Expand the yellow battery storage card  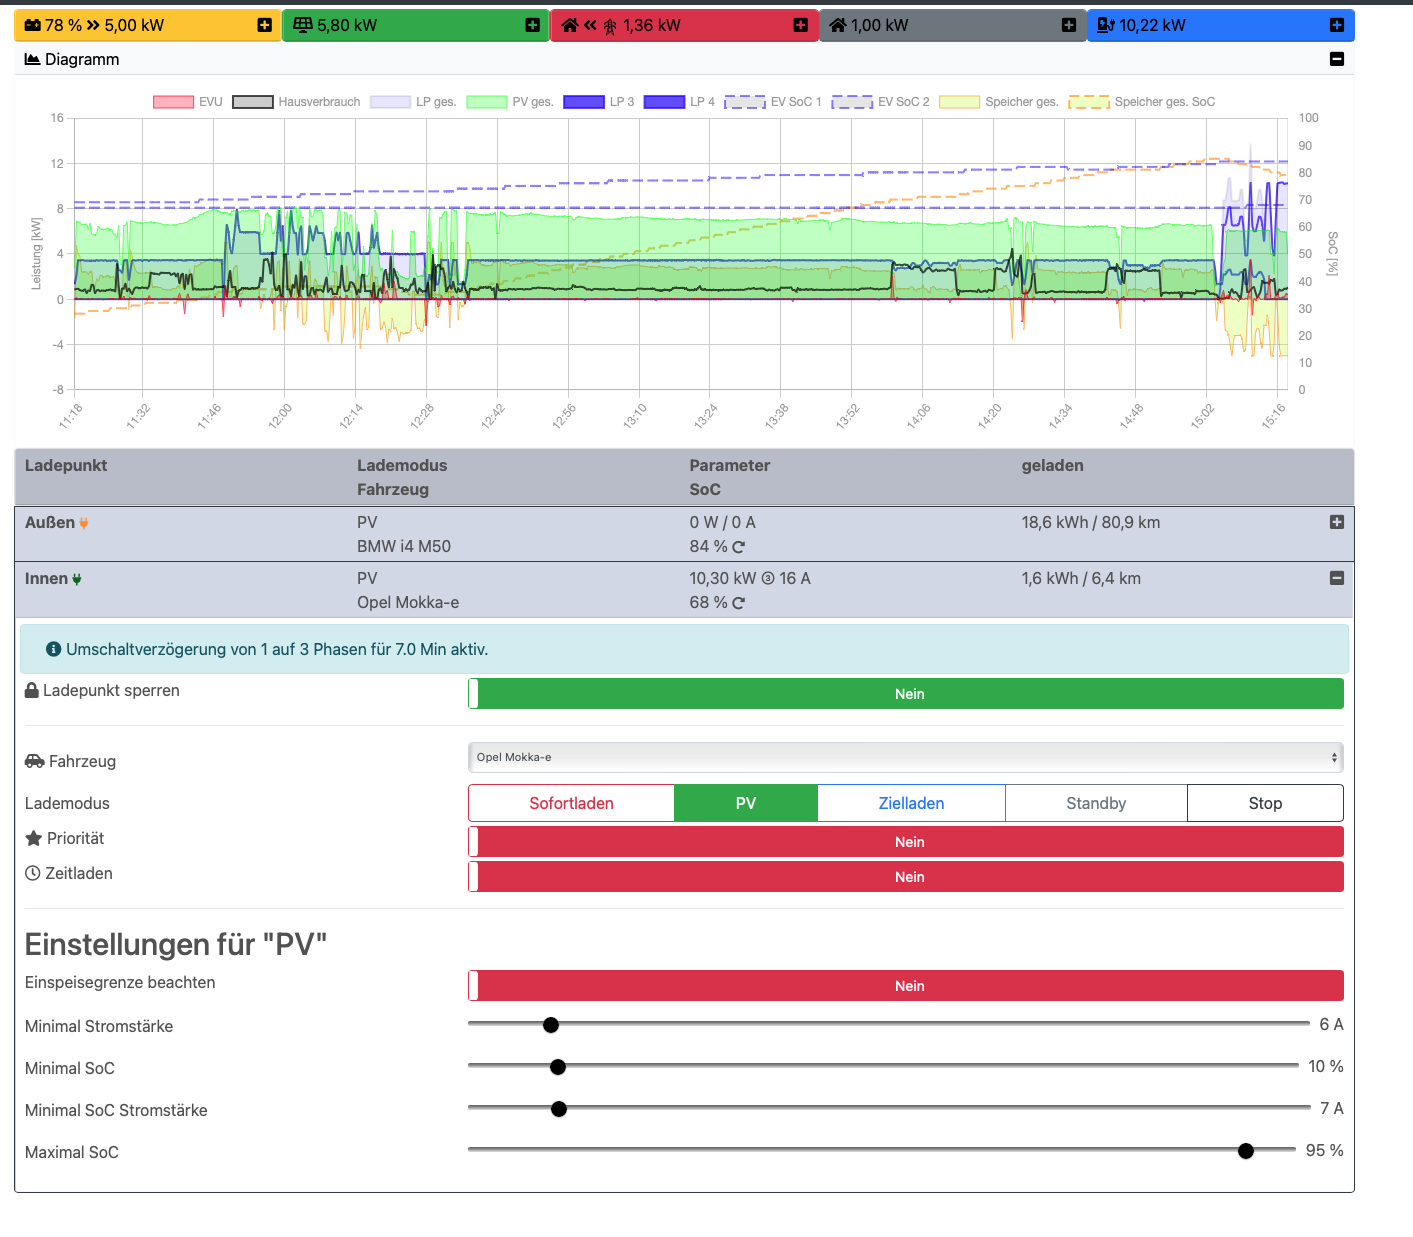264,25
